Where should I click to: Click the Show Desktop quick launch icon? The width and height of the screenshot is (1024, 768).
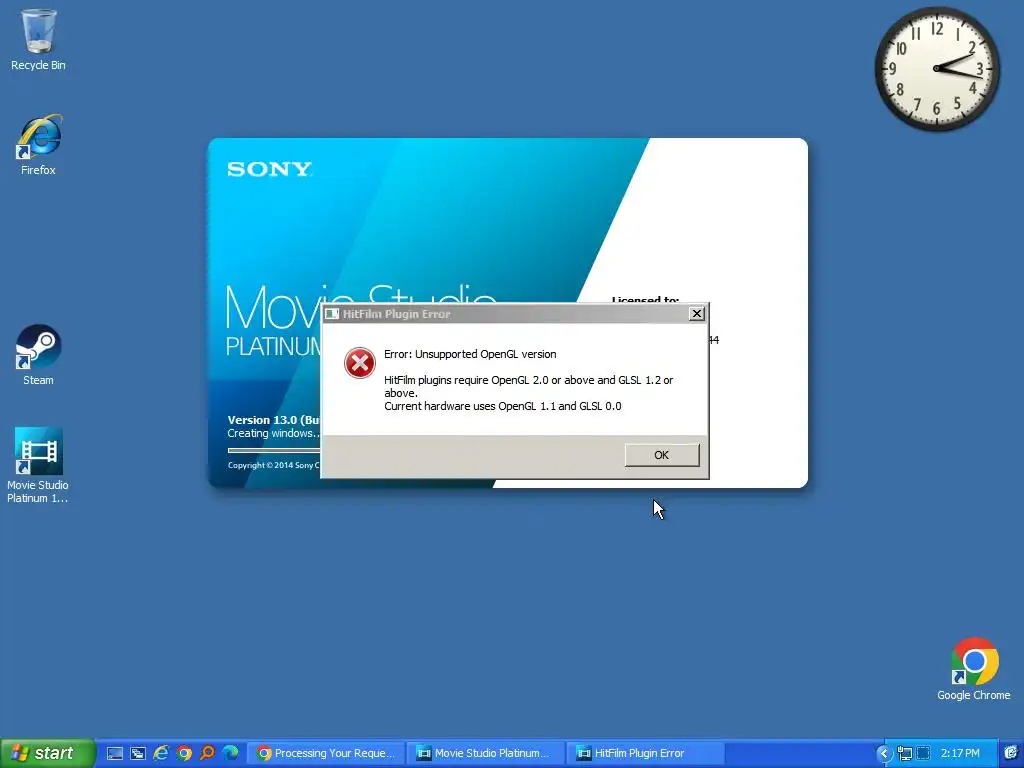115,754
